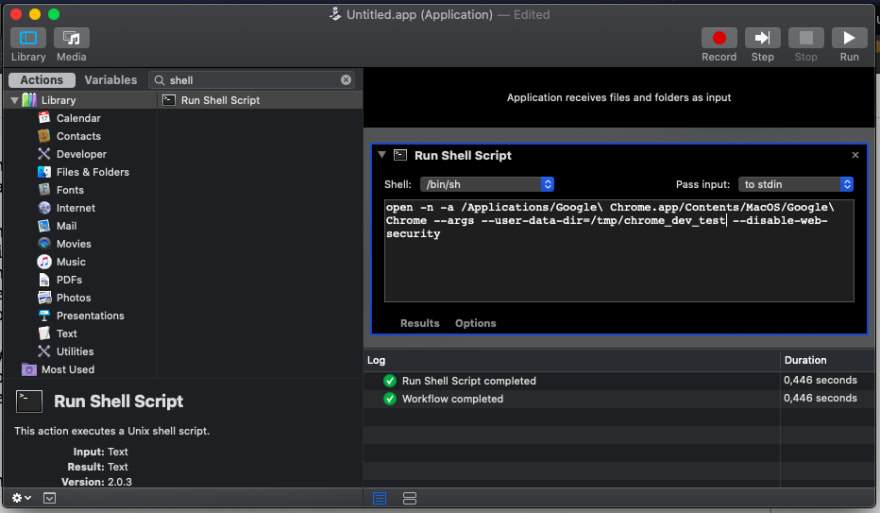The height and width of the screenshot is (513, 880).
Task: Toggle the Library sidebar button
Action: coord(28,38)
